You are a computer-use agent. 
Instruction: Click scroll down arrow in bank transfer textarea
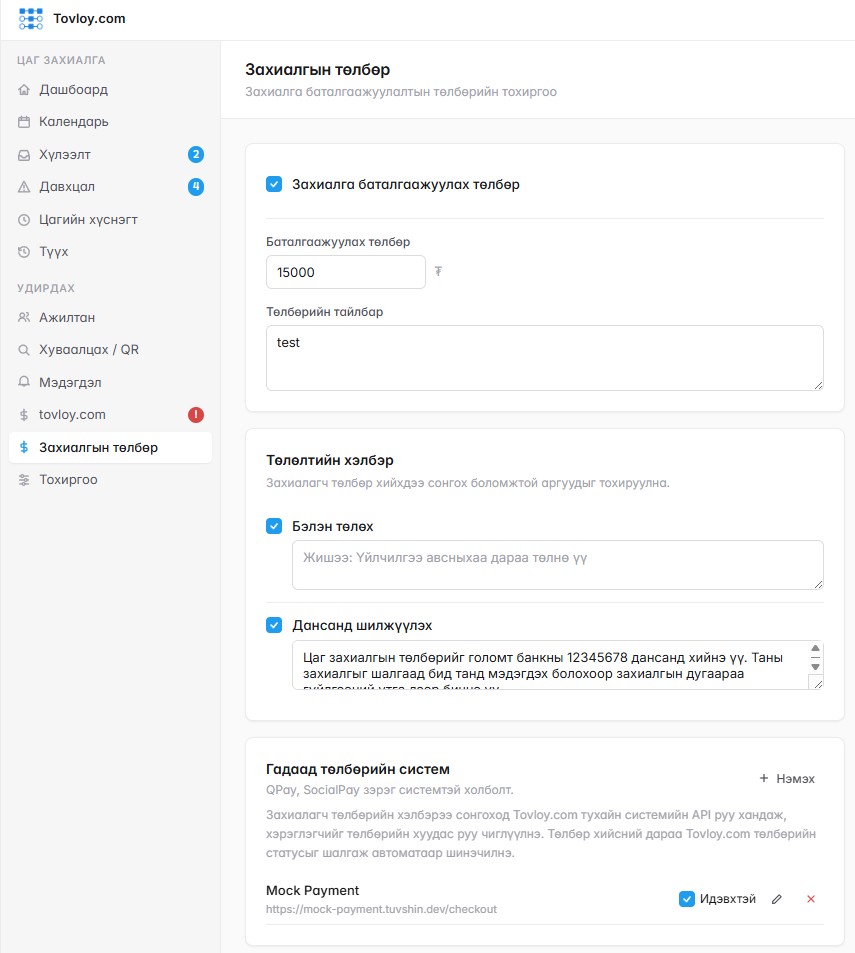coord(816,667)
